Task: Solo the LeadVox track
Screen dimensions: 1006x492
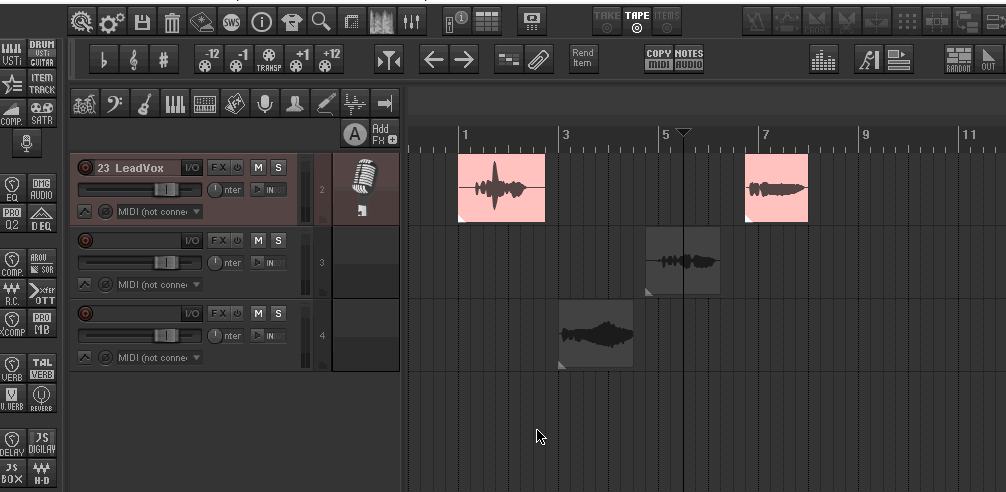Action: 278,168
